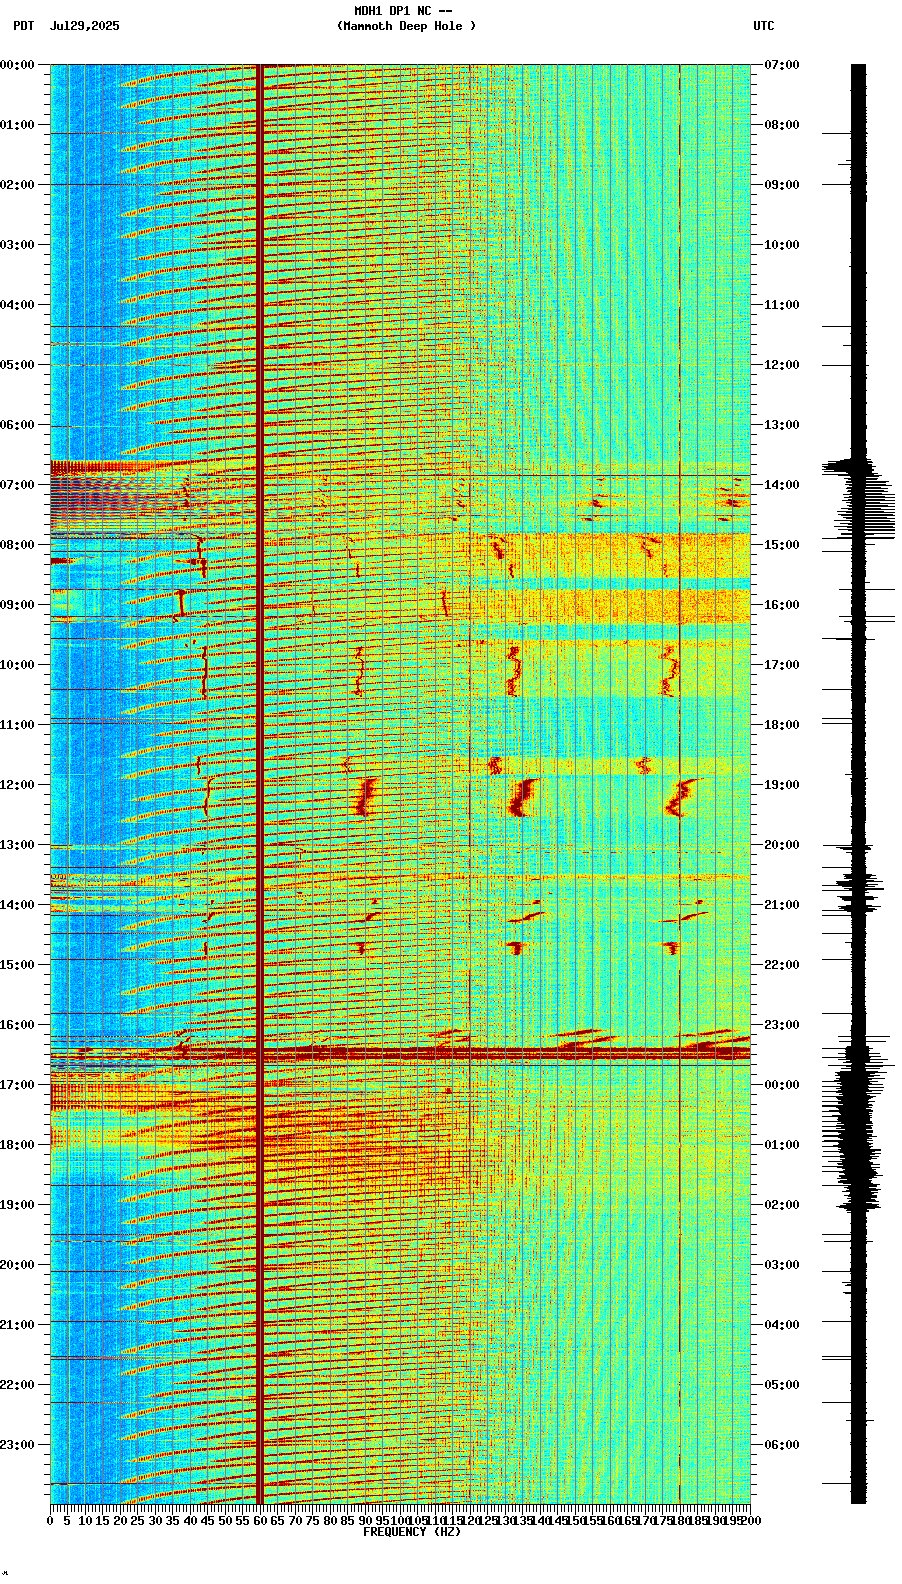Click the 14:00 PDT time label on left axis
Image resolution: width=902 pixels, height=1584 pixels.
click(17, 905)
